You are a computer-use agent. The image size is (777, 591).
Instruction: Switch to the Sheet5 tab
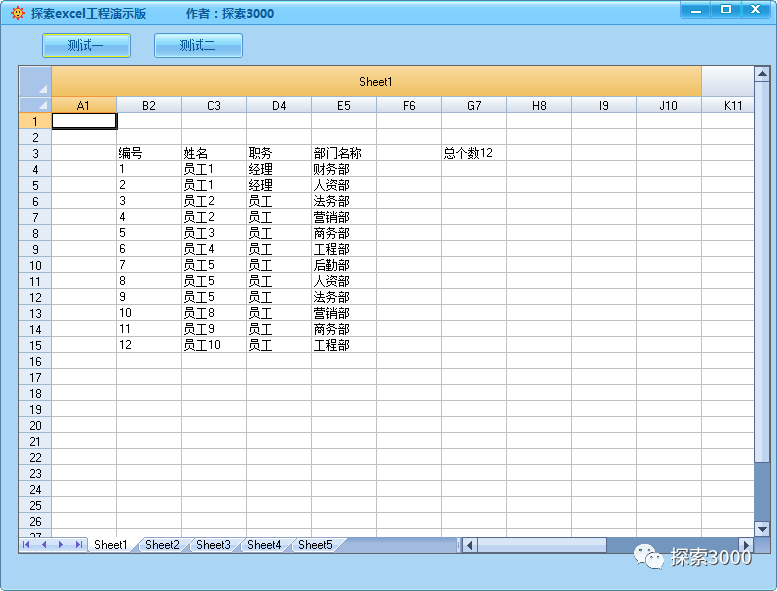click(x=315, y=545)
